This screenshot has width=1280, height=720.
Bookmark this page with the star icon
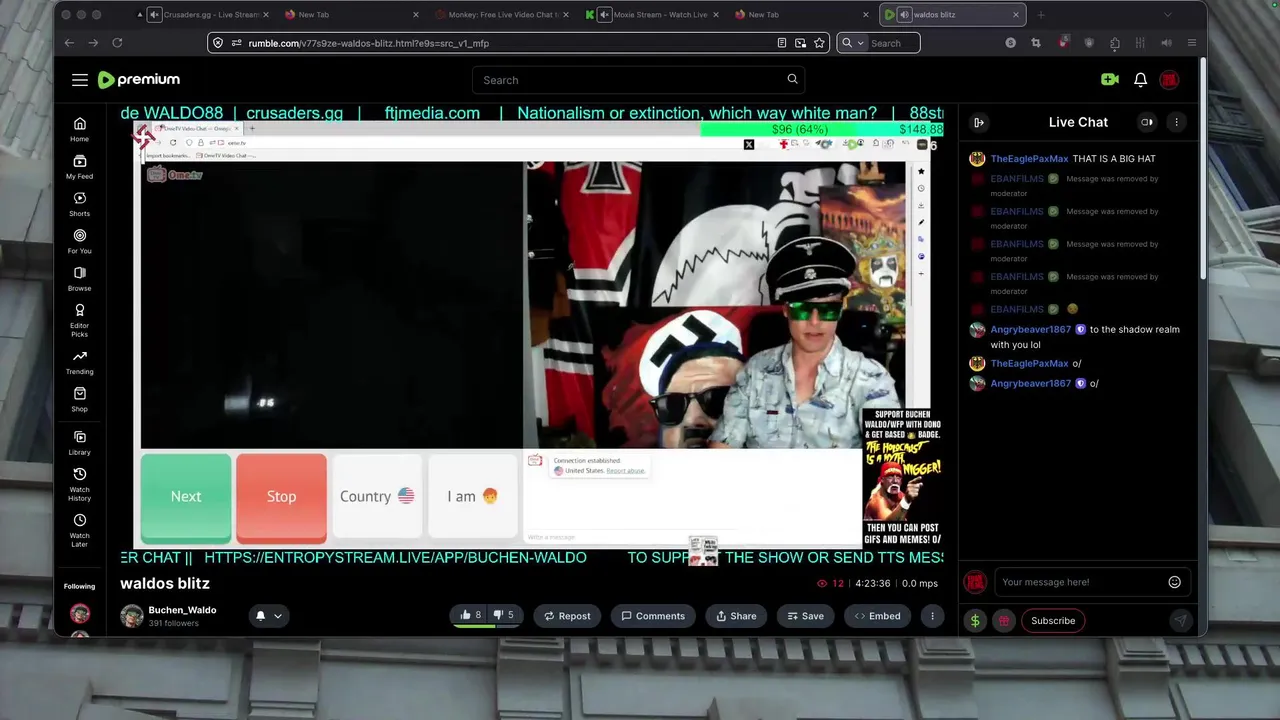819,43
